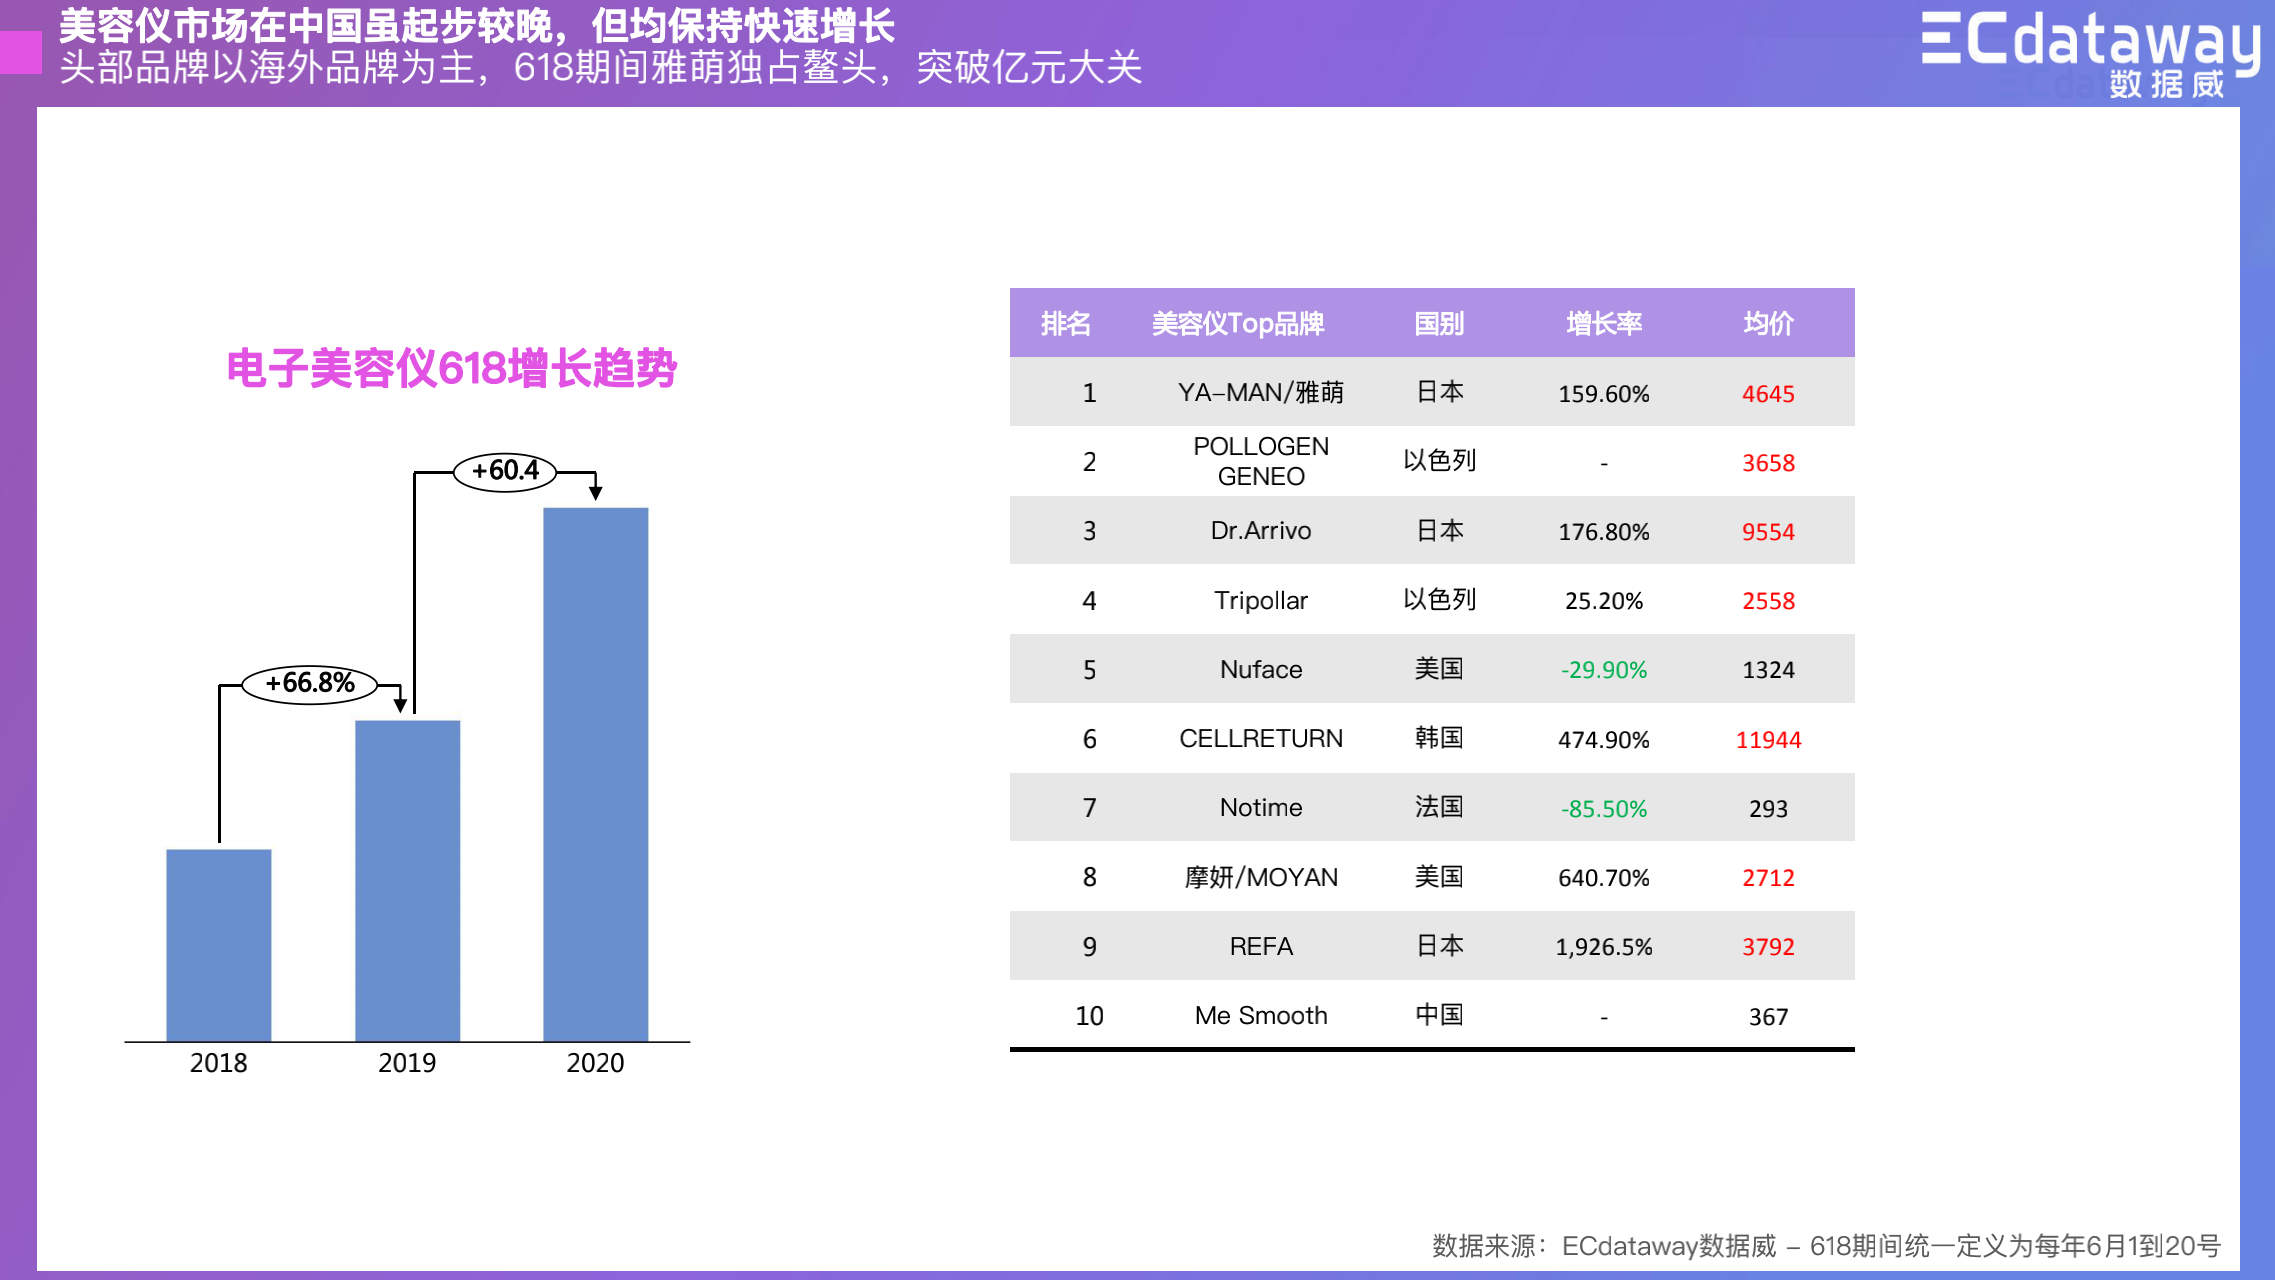Screen dimensions: 2275x1280
Task: Click the +66.8% growth label oval
Action: coord(310,683)
